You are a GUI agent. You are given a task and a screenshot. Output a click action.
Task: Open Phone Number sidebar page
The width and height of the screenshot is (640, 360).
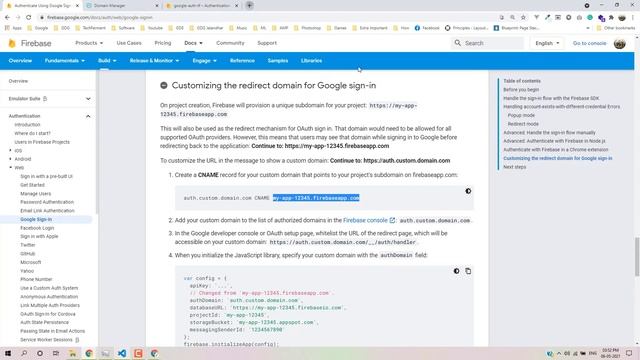pyautogui.click(x=36, y=279)
